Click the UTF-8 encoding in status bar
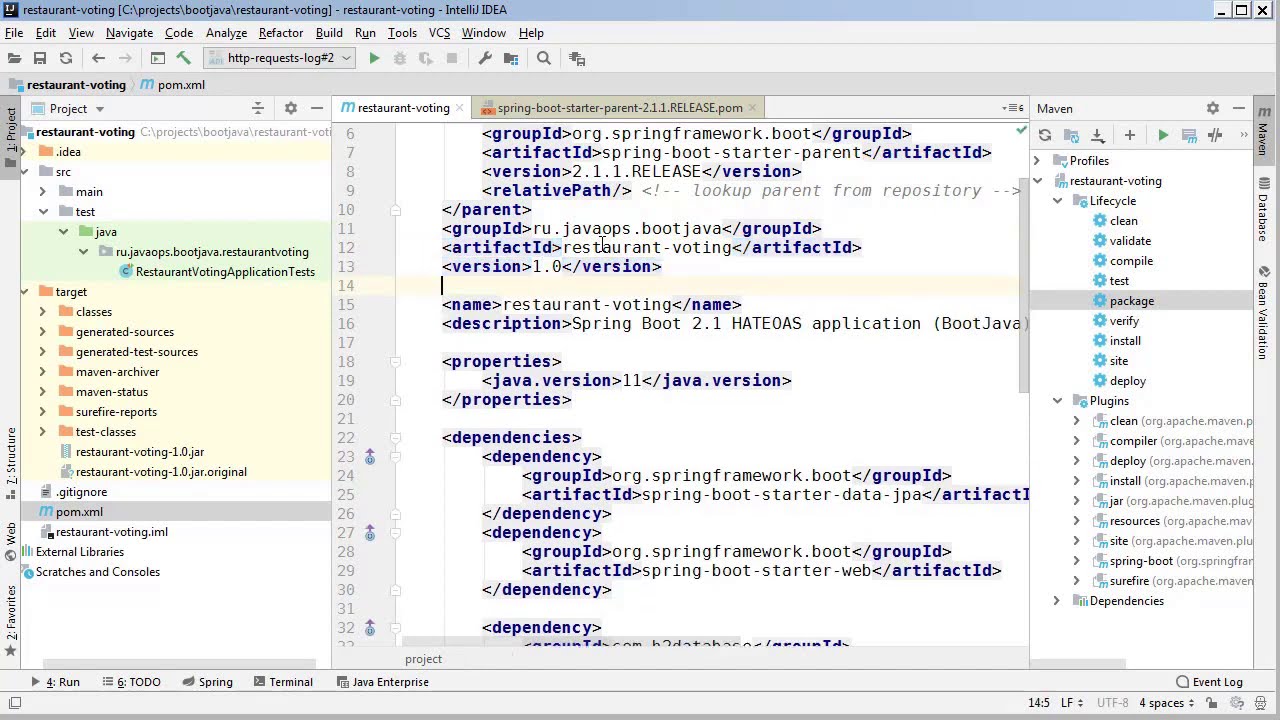Image resolution: width=1280 pixels, height=720 pixels. (1112, 703)
